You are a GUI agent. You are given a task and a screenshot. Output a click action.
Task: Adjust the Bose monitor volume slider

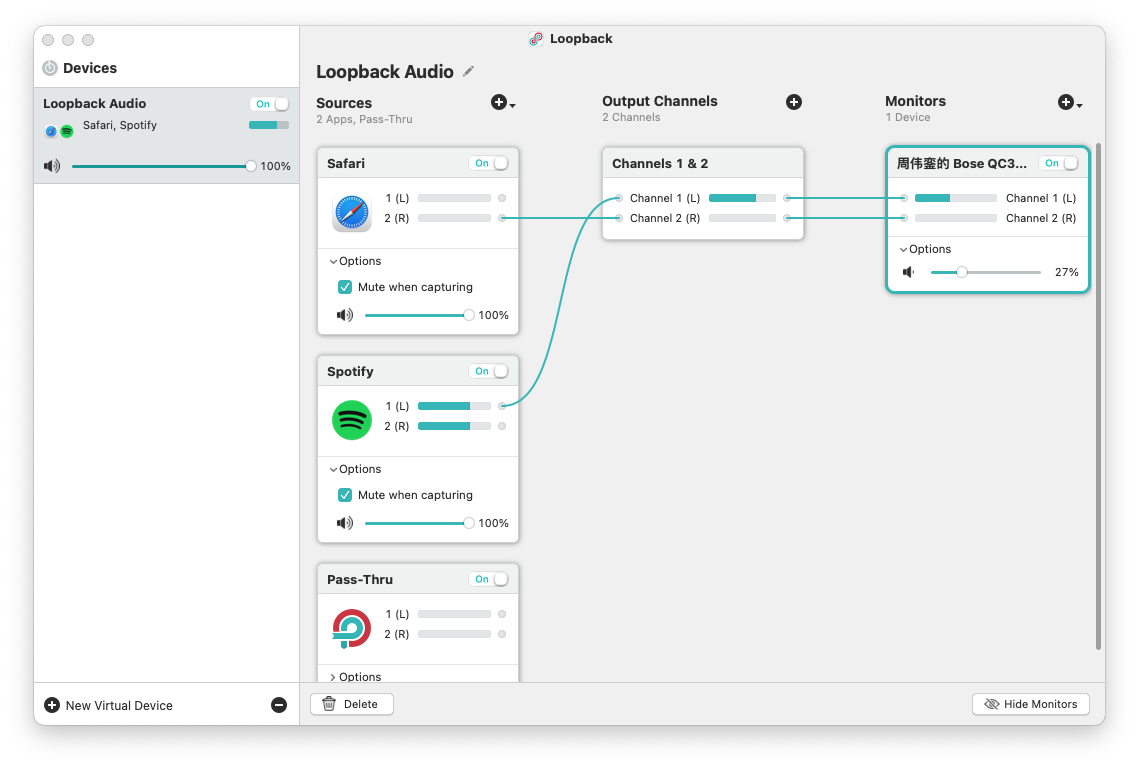(961, 272)
